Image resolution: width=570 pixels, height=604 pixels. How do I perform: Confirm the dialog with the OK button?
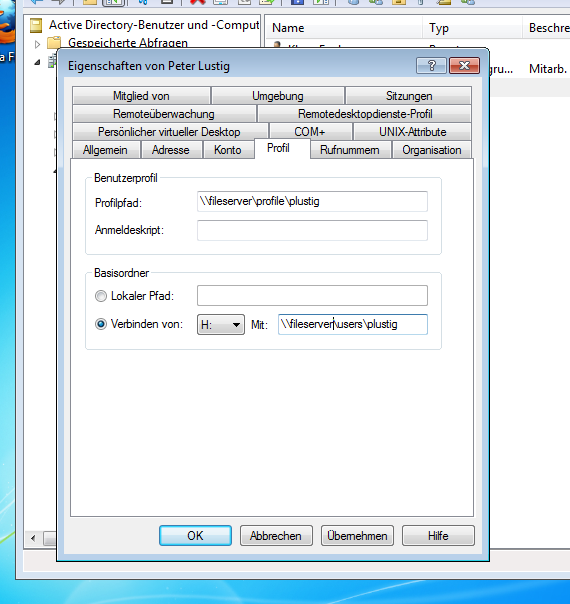(x=195, y=535)
